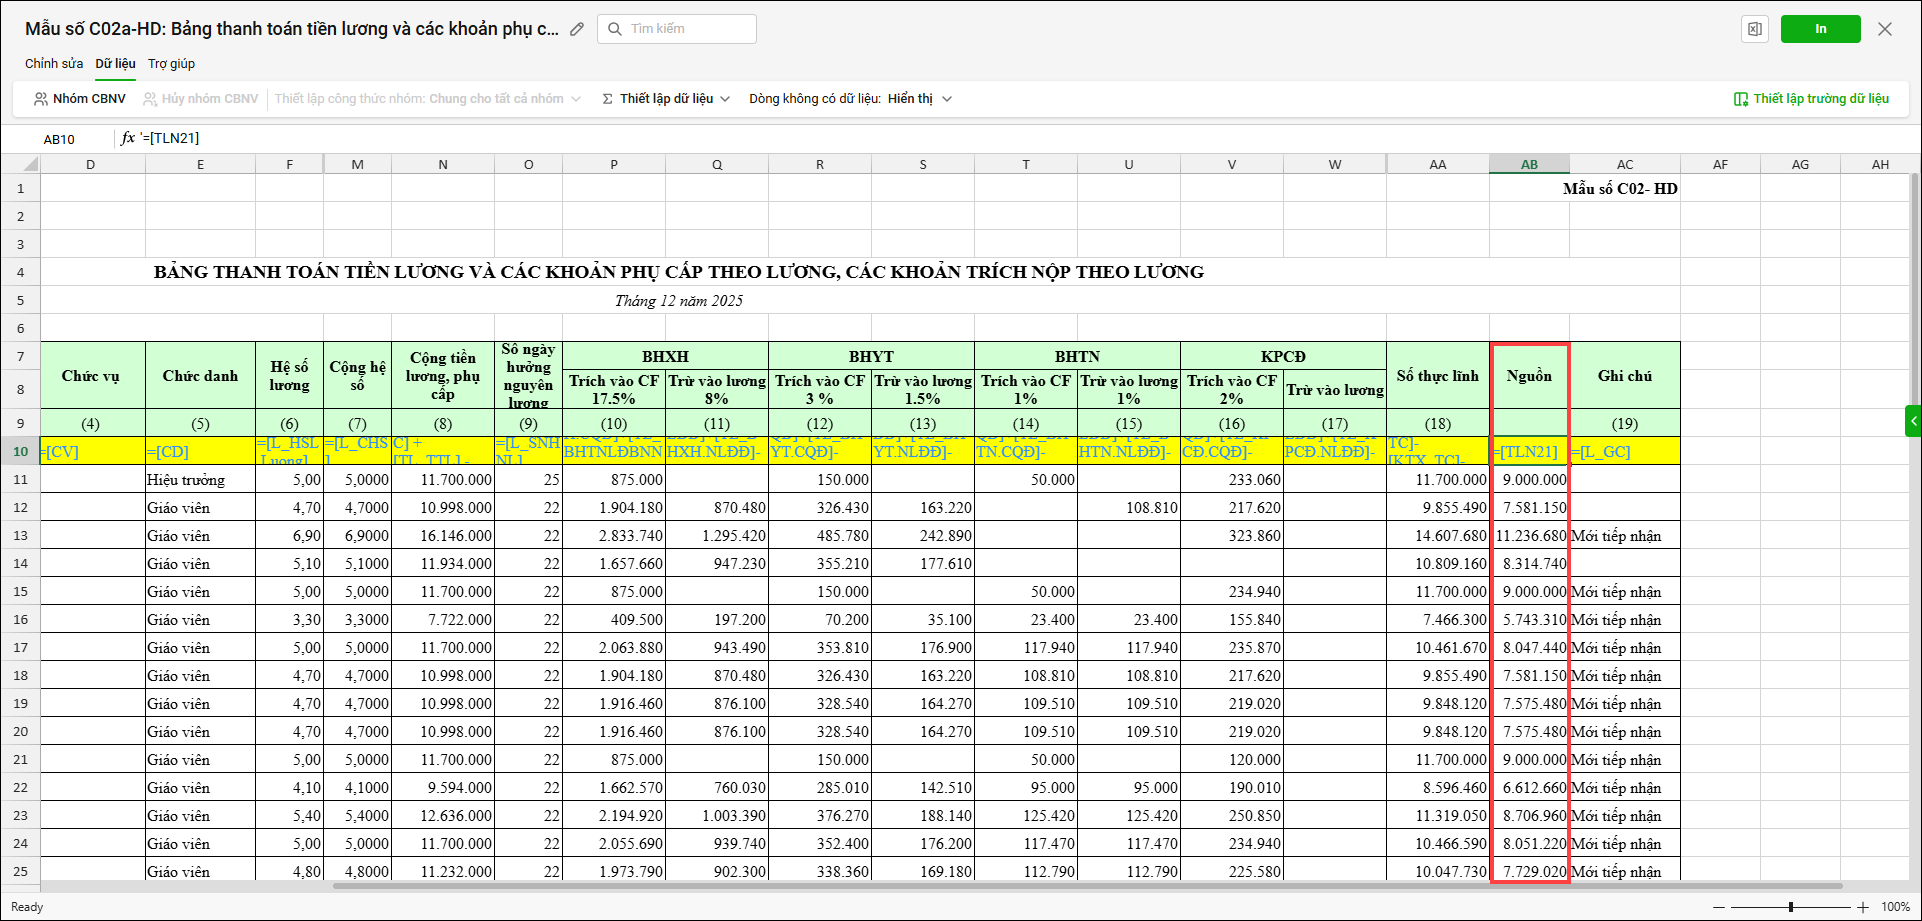Image resolution: width=1922 pixels, height=921 pixels.
Task: Click zoom out minus icon
Action: (1719, 907)
